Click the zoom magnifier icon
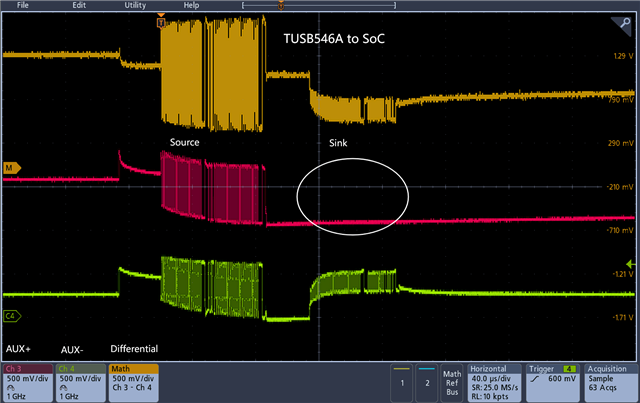 pos(624,24)
